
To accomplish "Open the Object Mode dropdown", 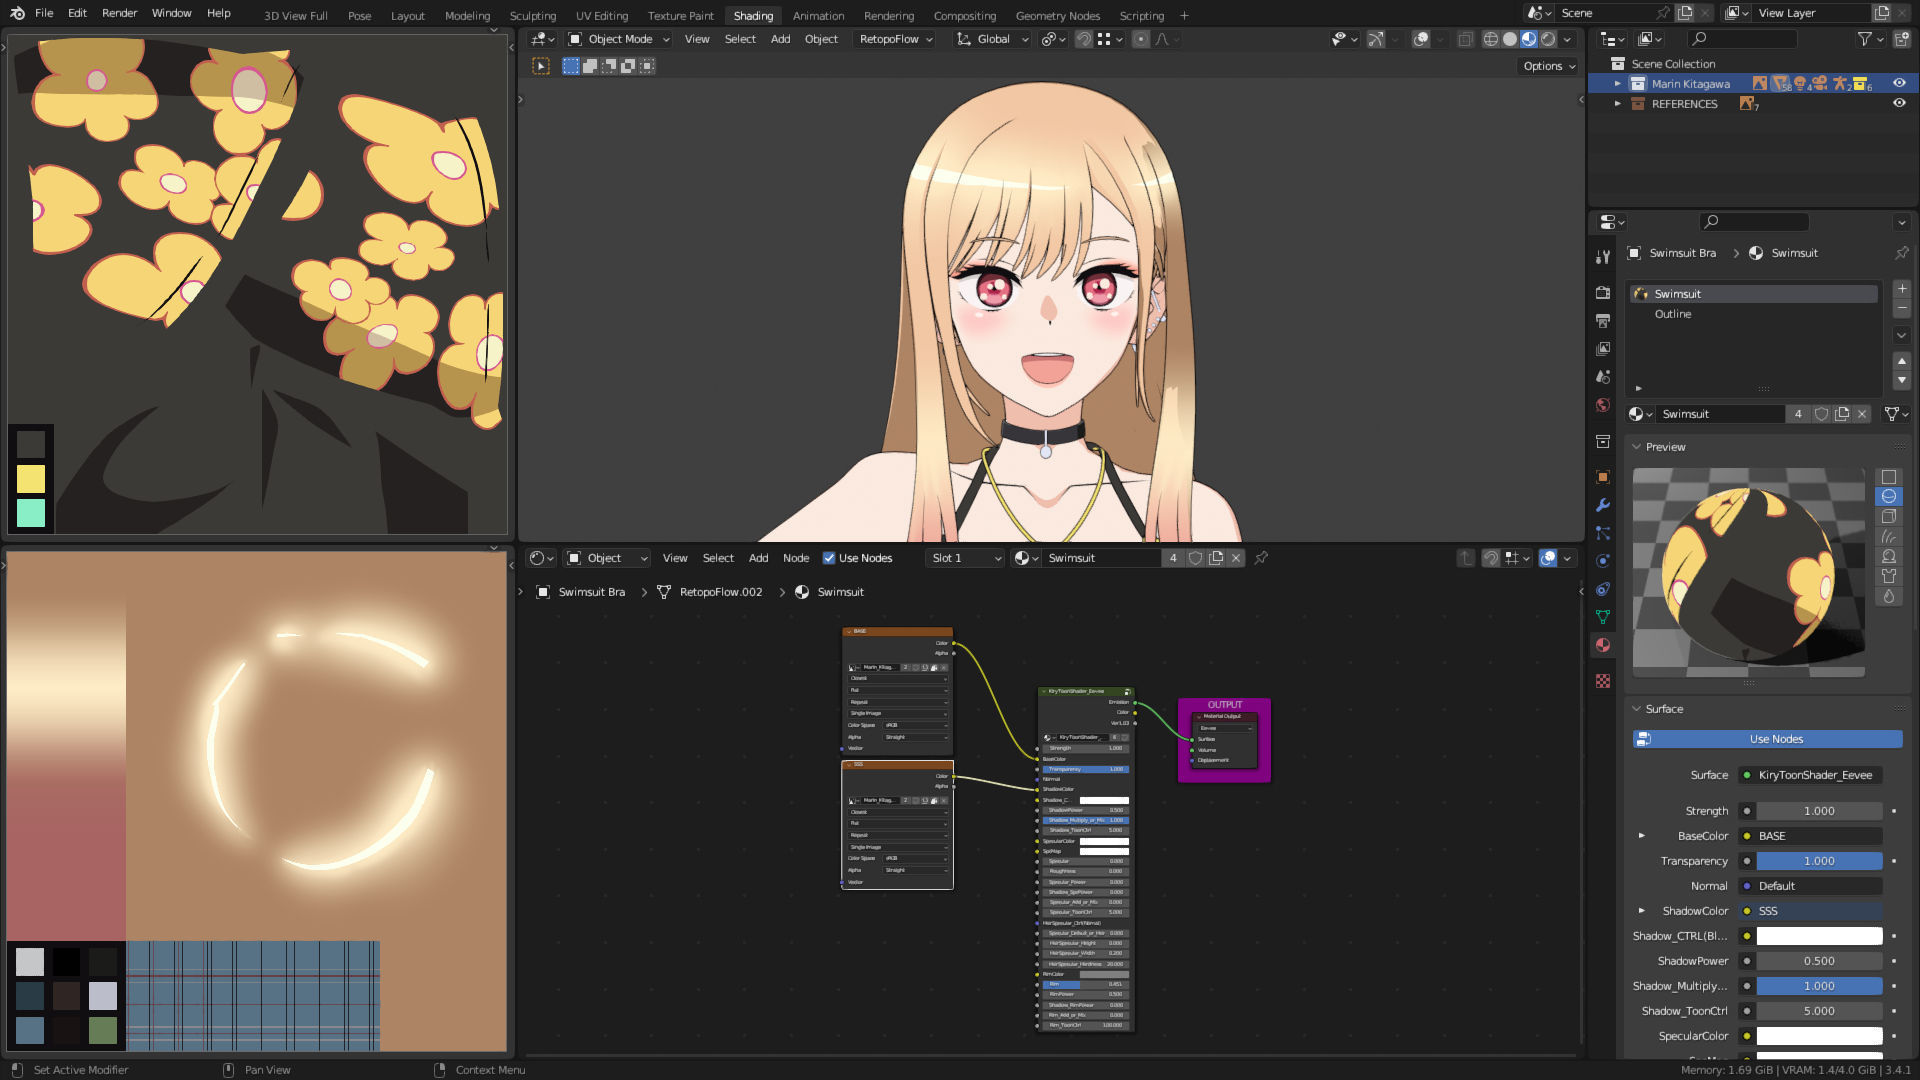I will click(619, 39).
